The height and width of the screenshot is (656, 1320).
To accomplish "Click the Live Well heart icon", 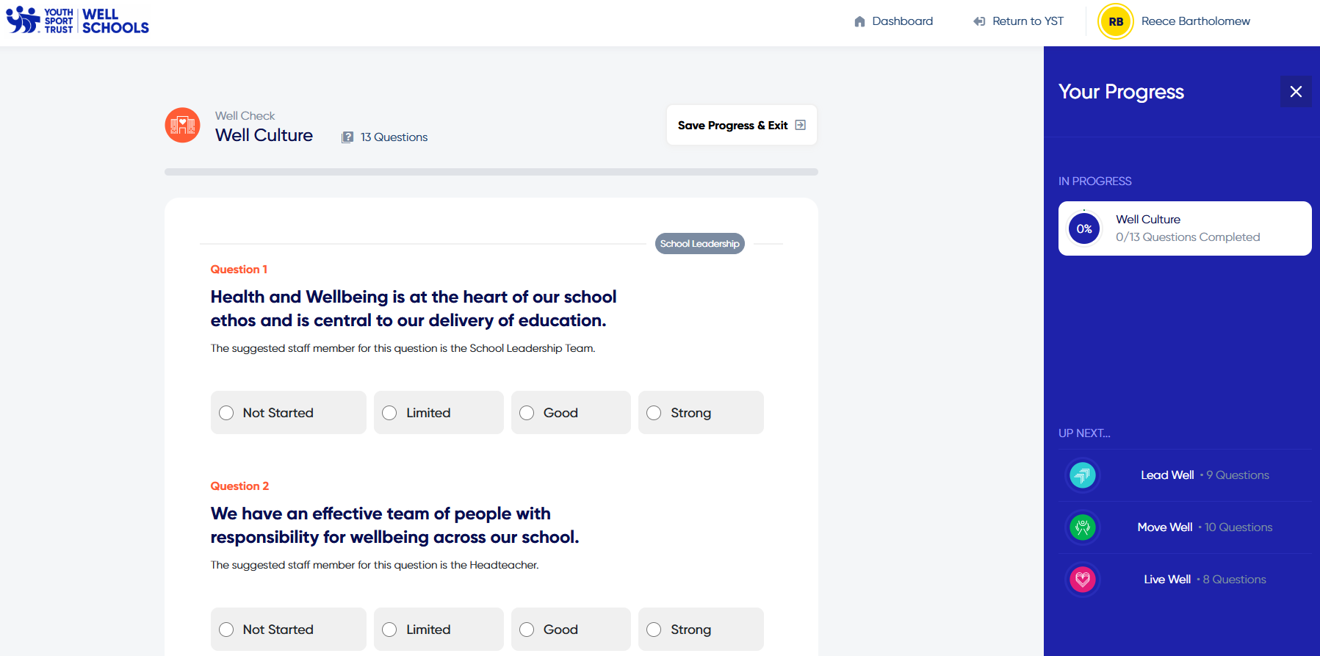I will (1082, 579).
